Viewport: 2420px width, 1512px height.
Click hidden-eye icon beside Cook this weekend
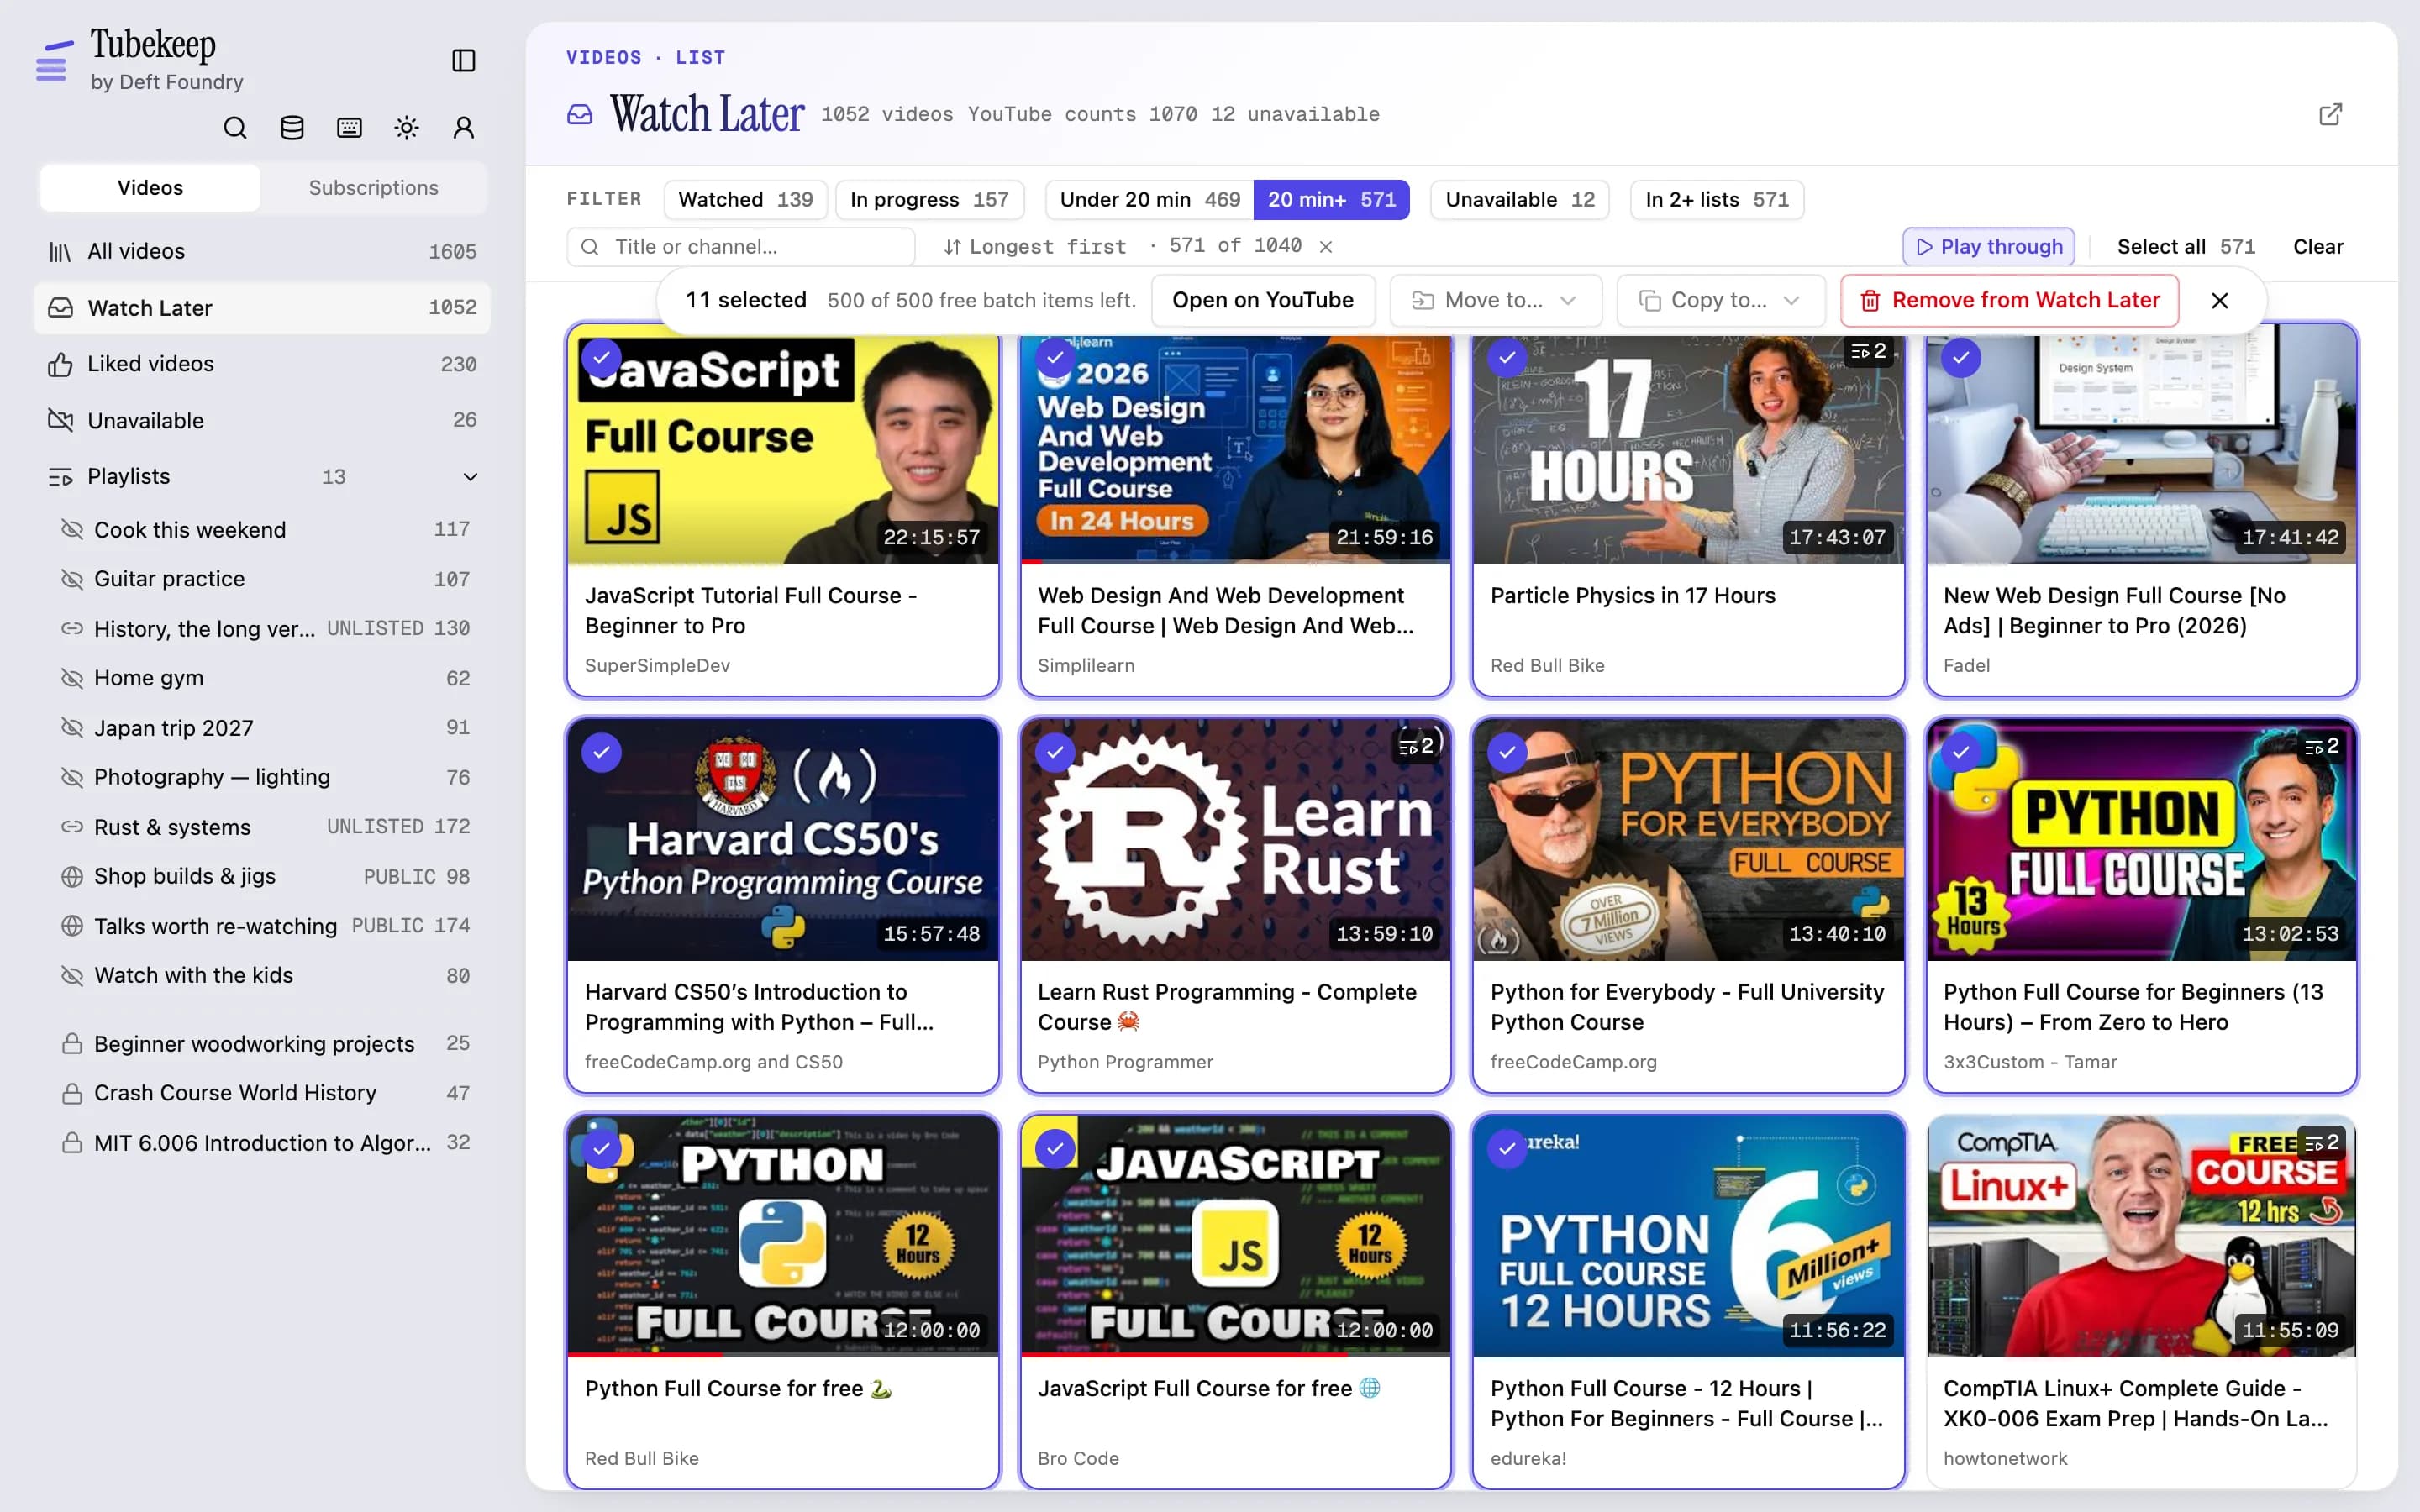72,529
